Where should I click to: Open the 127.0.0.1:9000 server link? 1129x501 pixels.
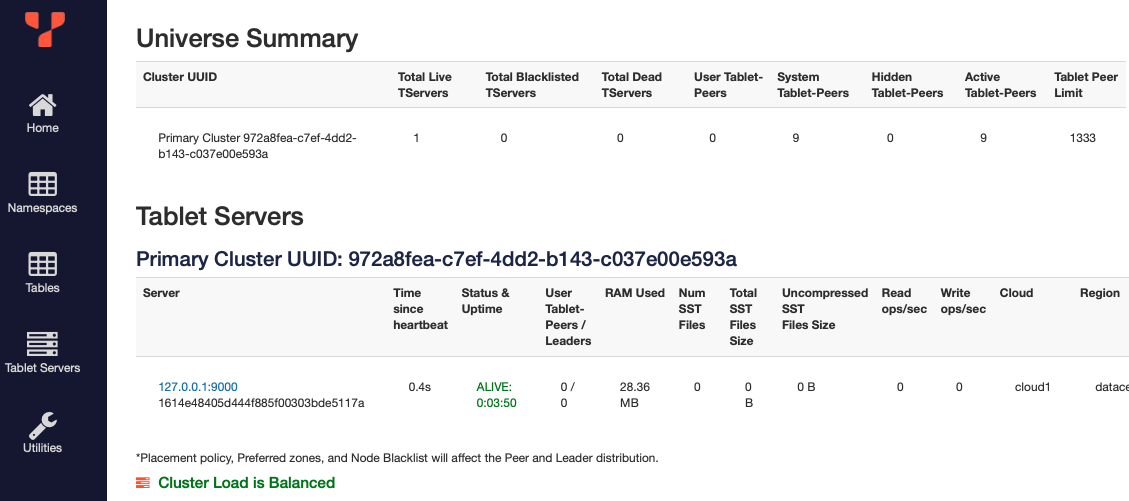click(x=198, y=387)
